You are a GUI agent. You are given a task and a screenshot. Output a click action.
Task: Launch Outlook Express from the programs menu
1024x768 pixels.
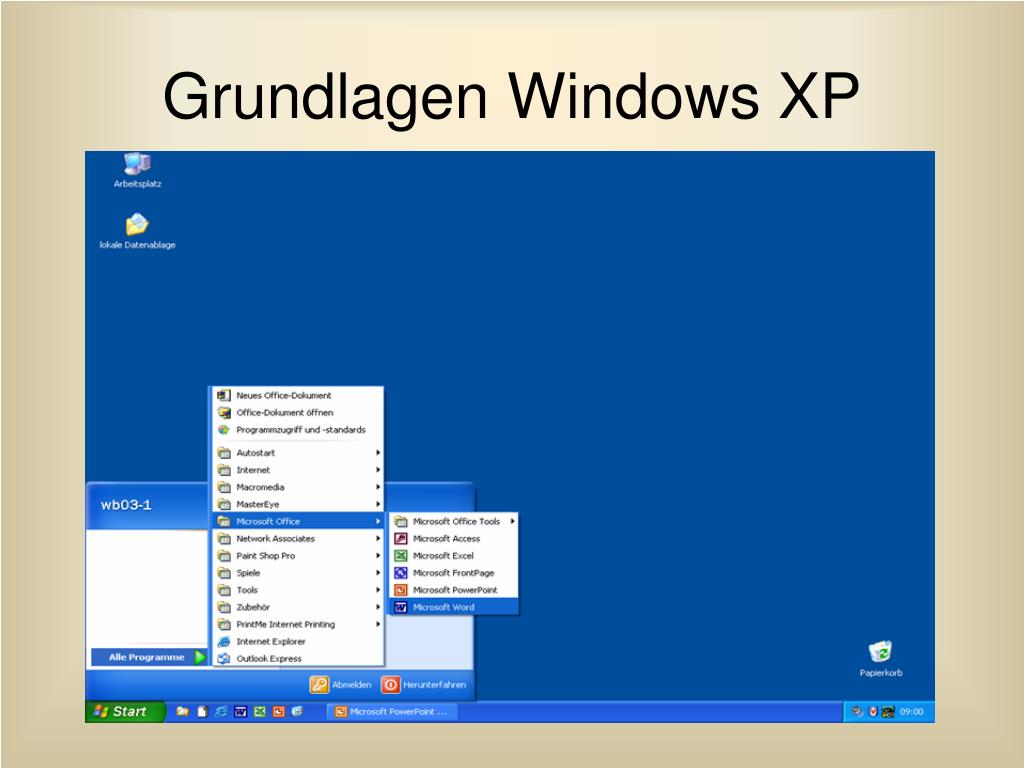(299, 658)
